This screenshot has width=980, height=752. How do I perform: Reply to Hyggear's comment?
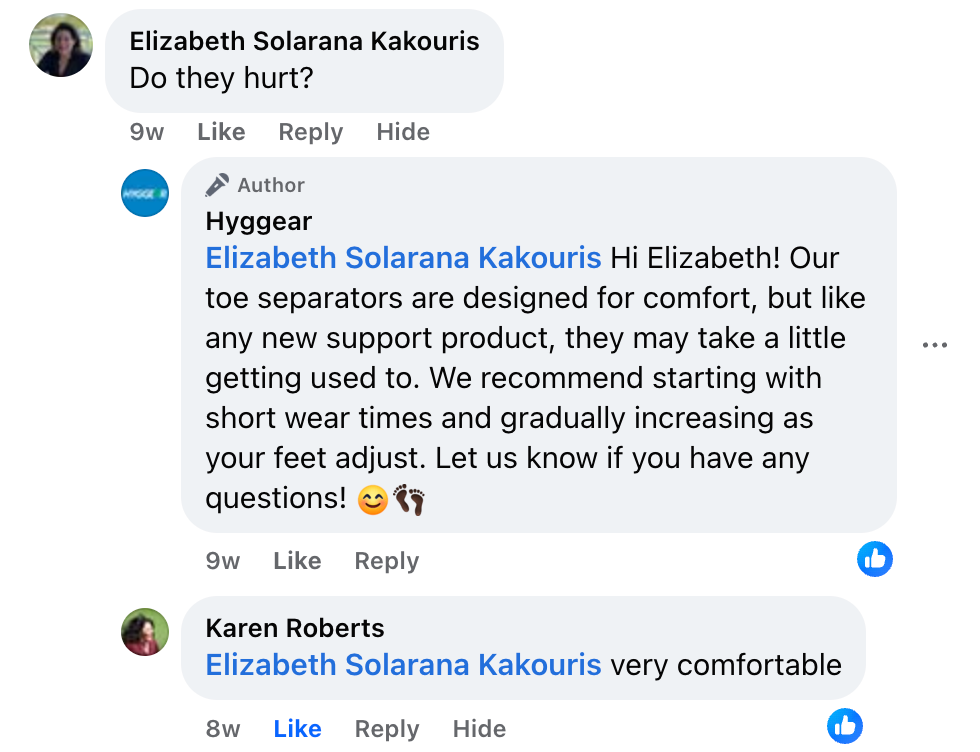tap(386, 561)
